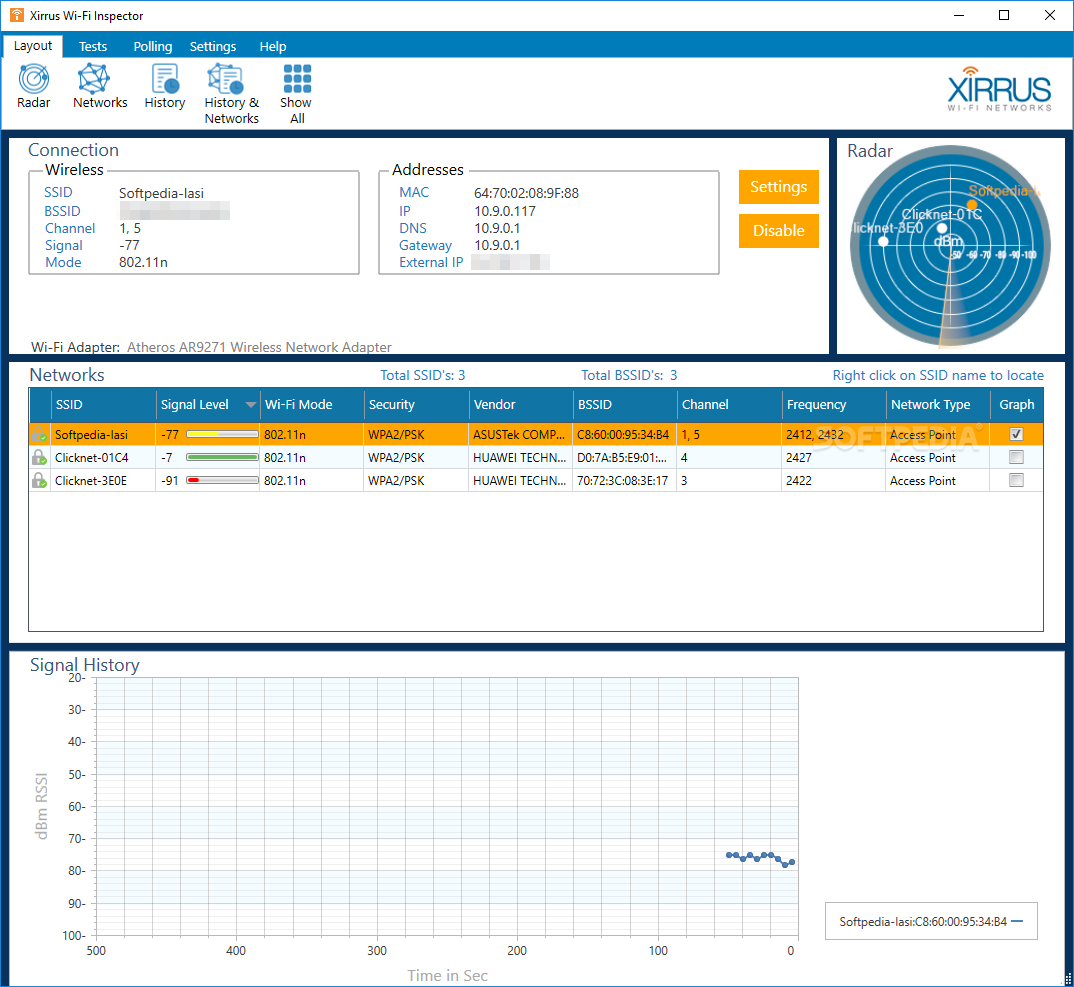Click Clicknet-01C4 green signal bar
Viewport: 1074px width, 987px height.
222,458
